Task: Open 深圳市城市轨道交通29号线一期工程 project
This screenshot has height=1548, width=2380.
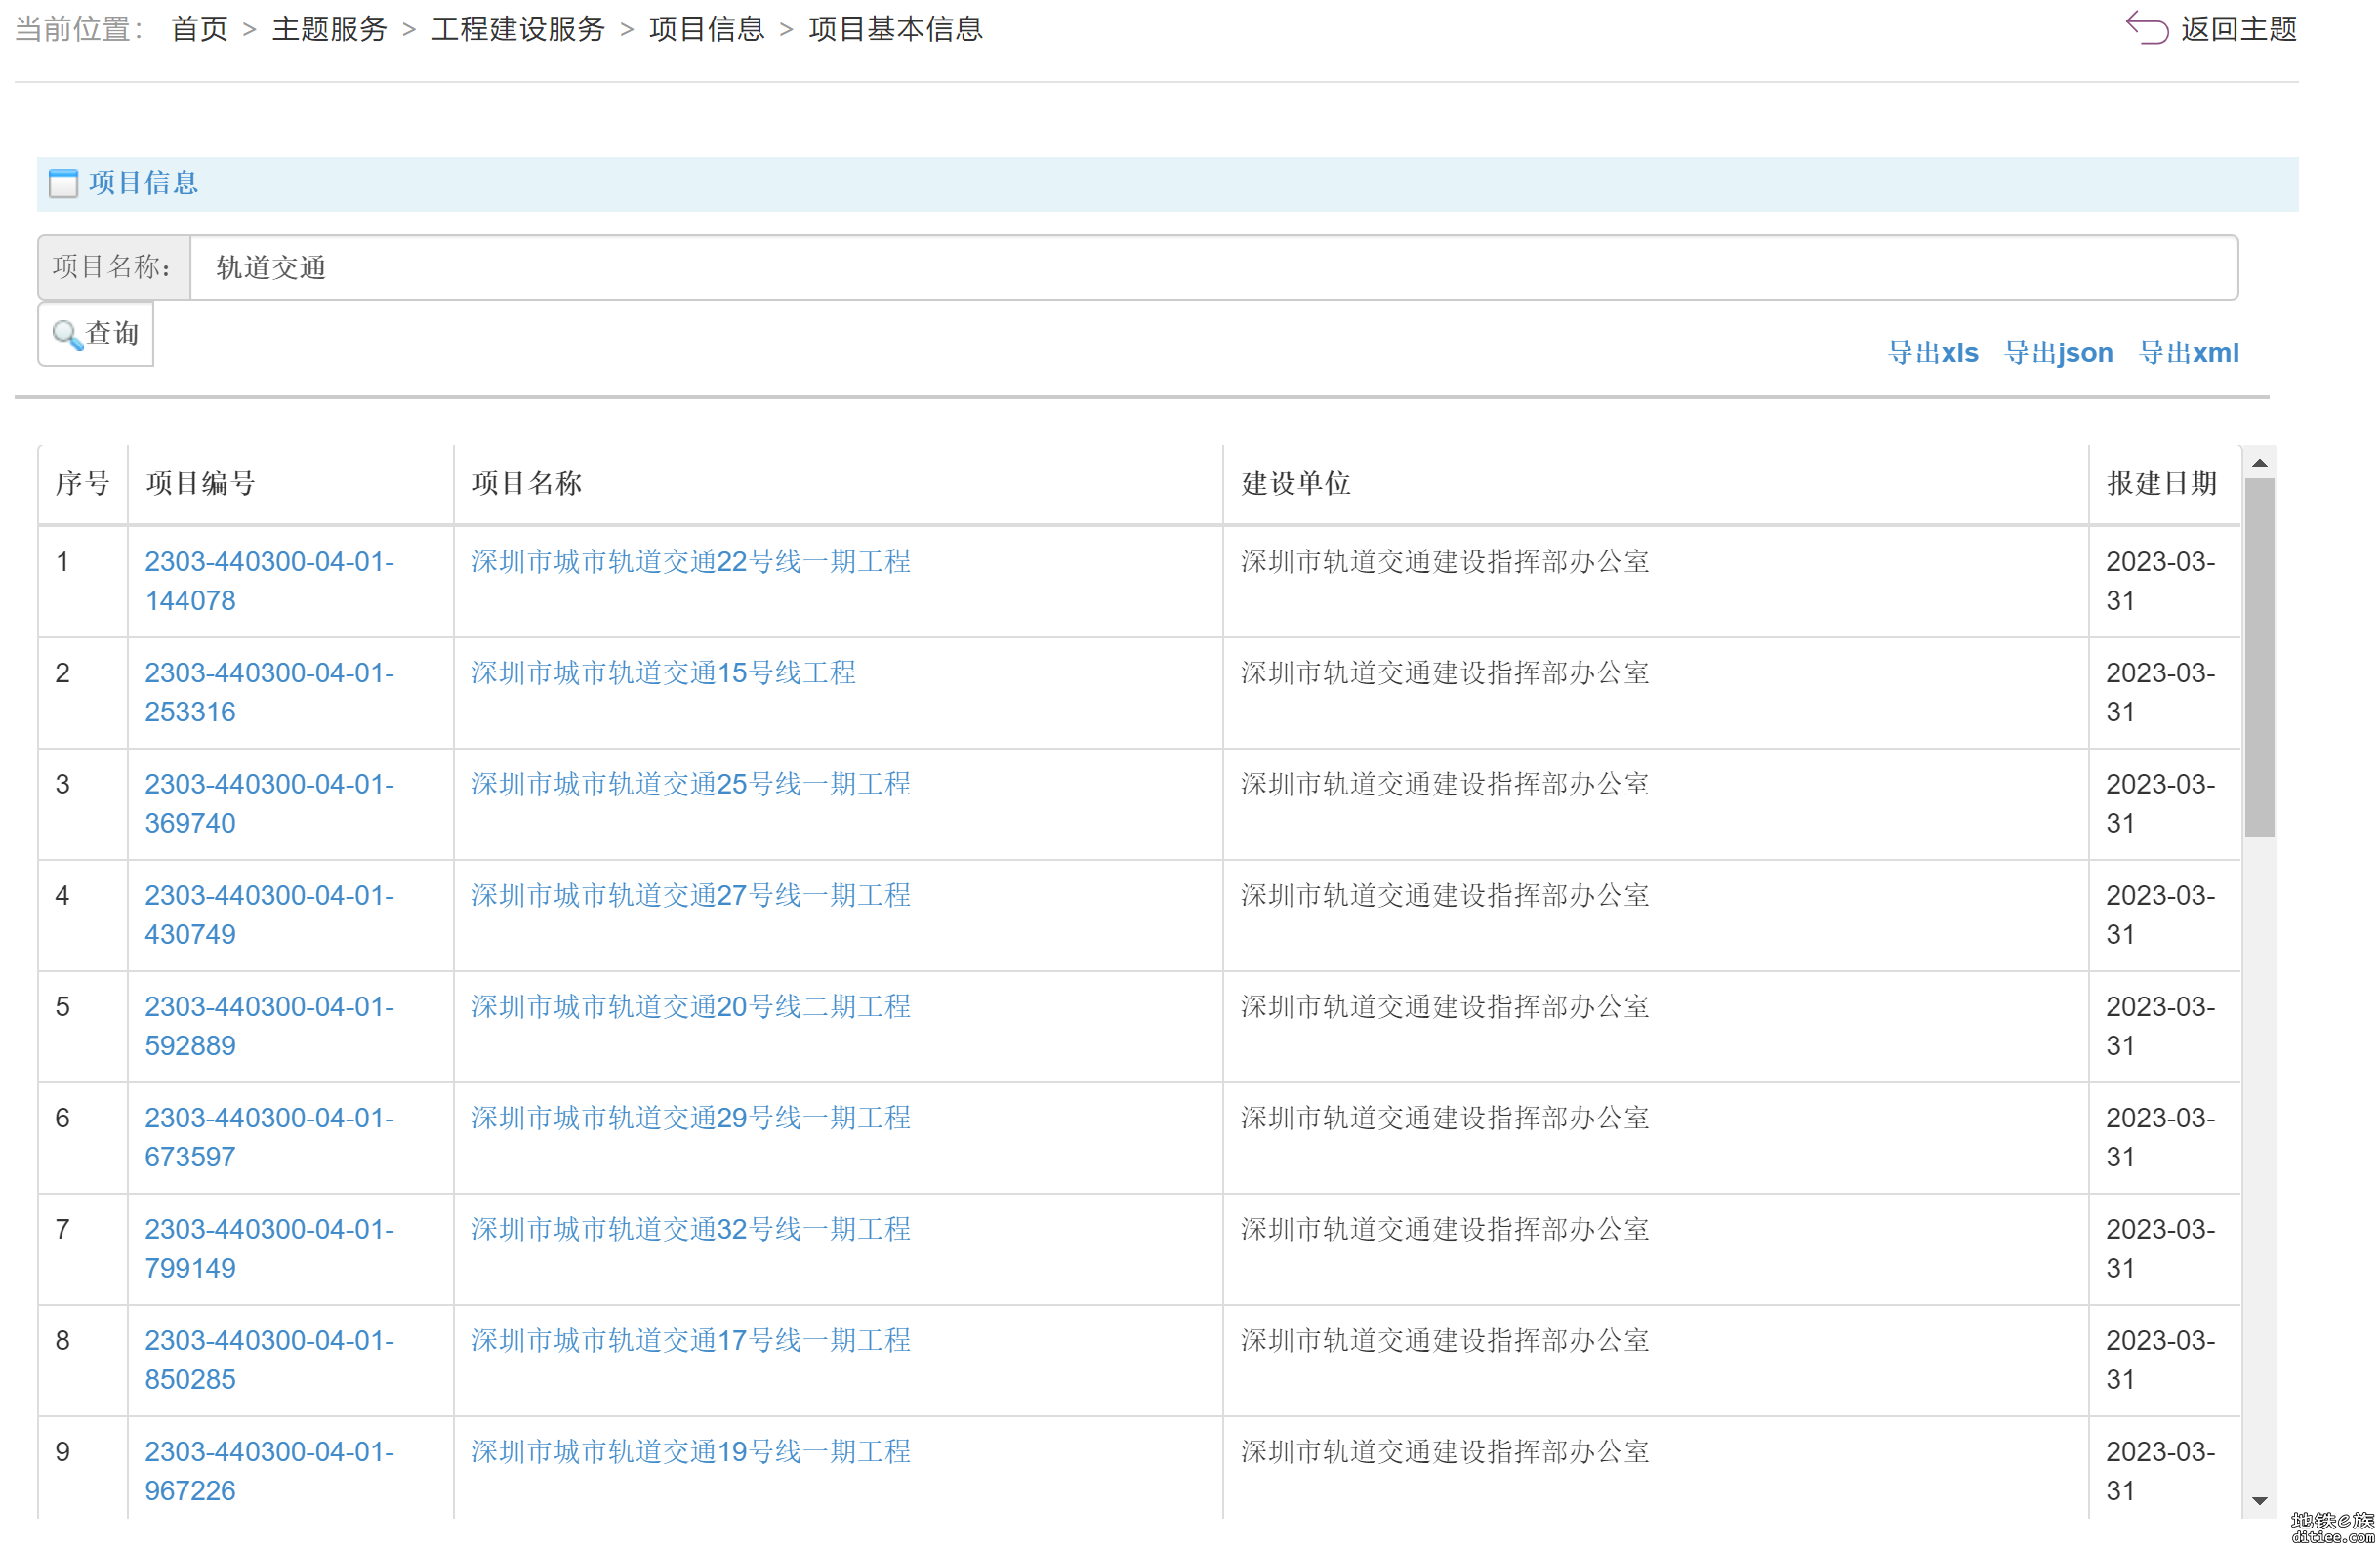Action: pos(691,1116)
